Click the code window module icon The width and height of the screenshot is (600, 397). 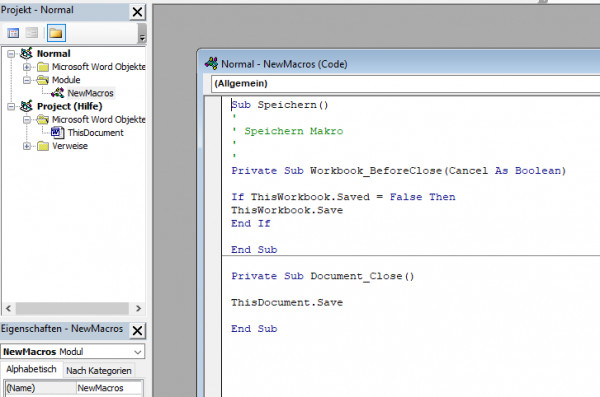point(211,64)
